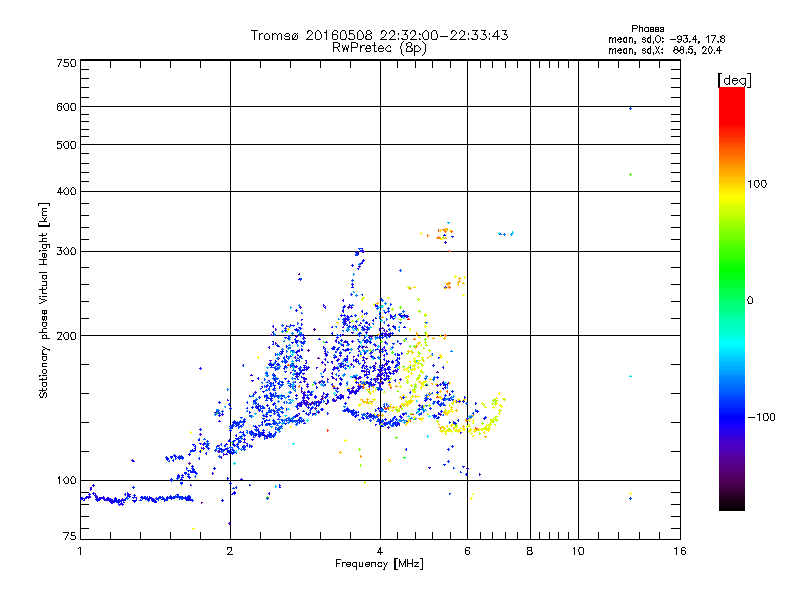Click the x-axis tick label '4'

coord(380,551)
